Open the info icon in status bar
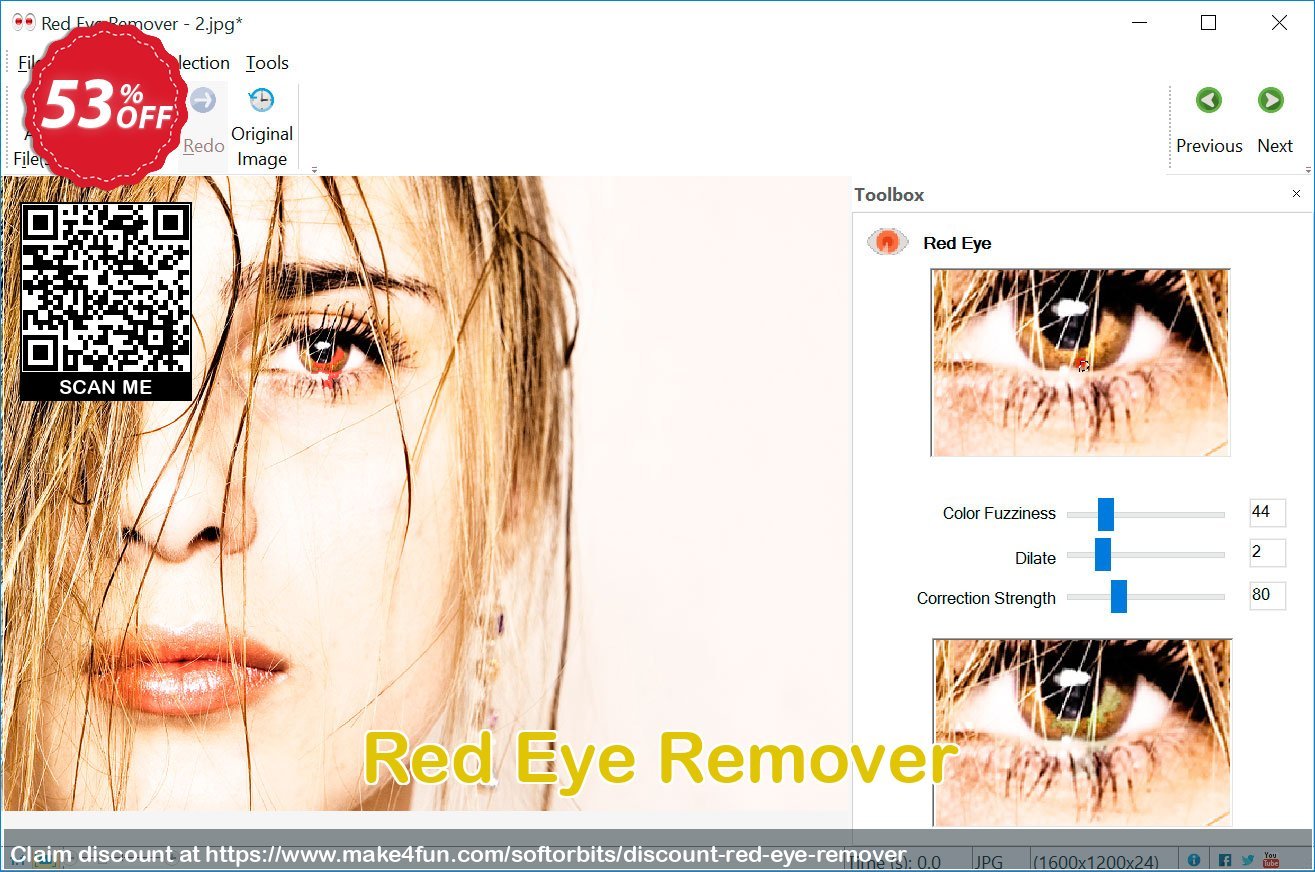Image resolution: width=1315 pixels, height=872 pixels. coord(1193,860)
